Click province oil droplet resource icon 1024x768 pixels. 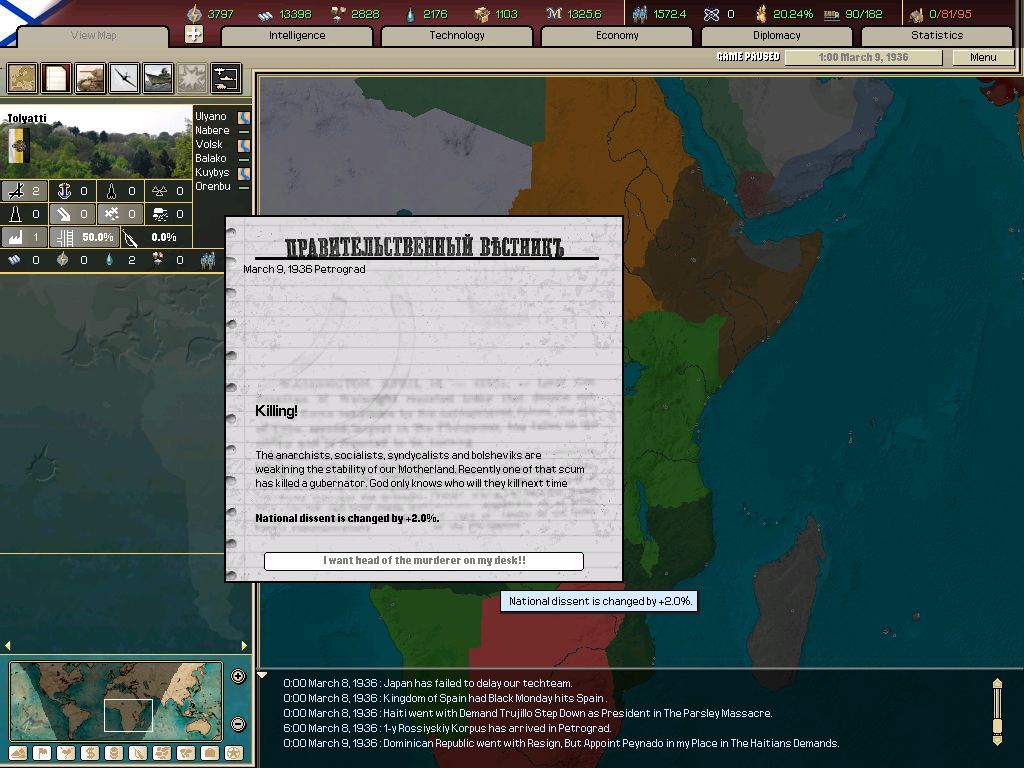pyautogui.click(x=109, y=260)
